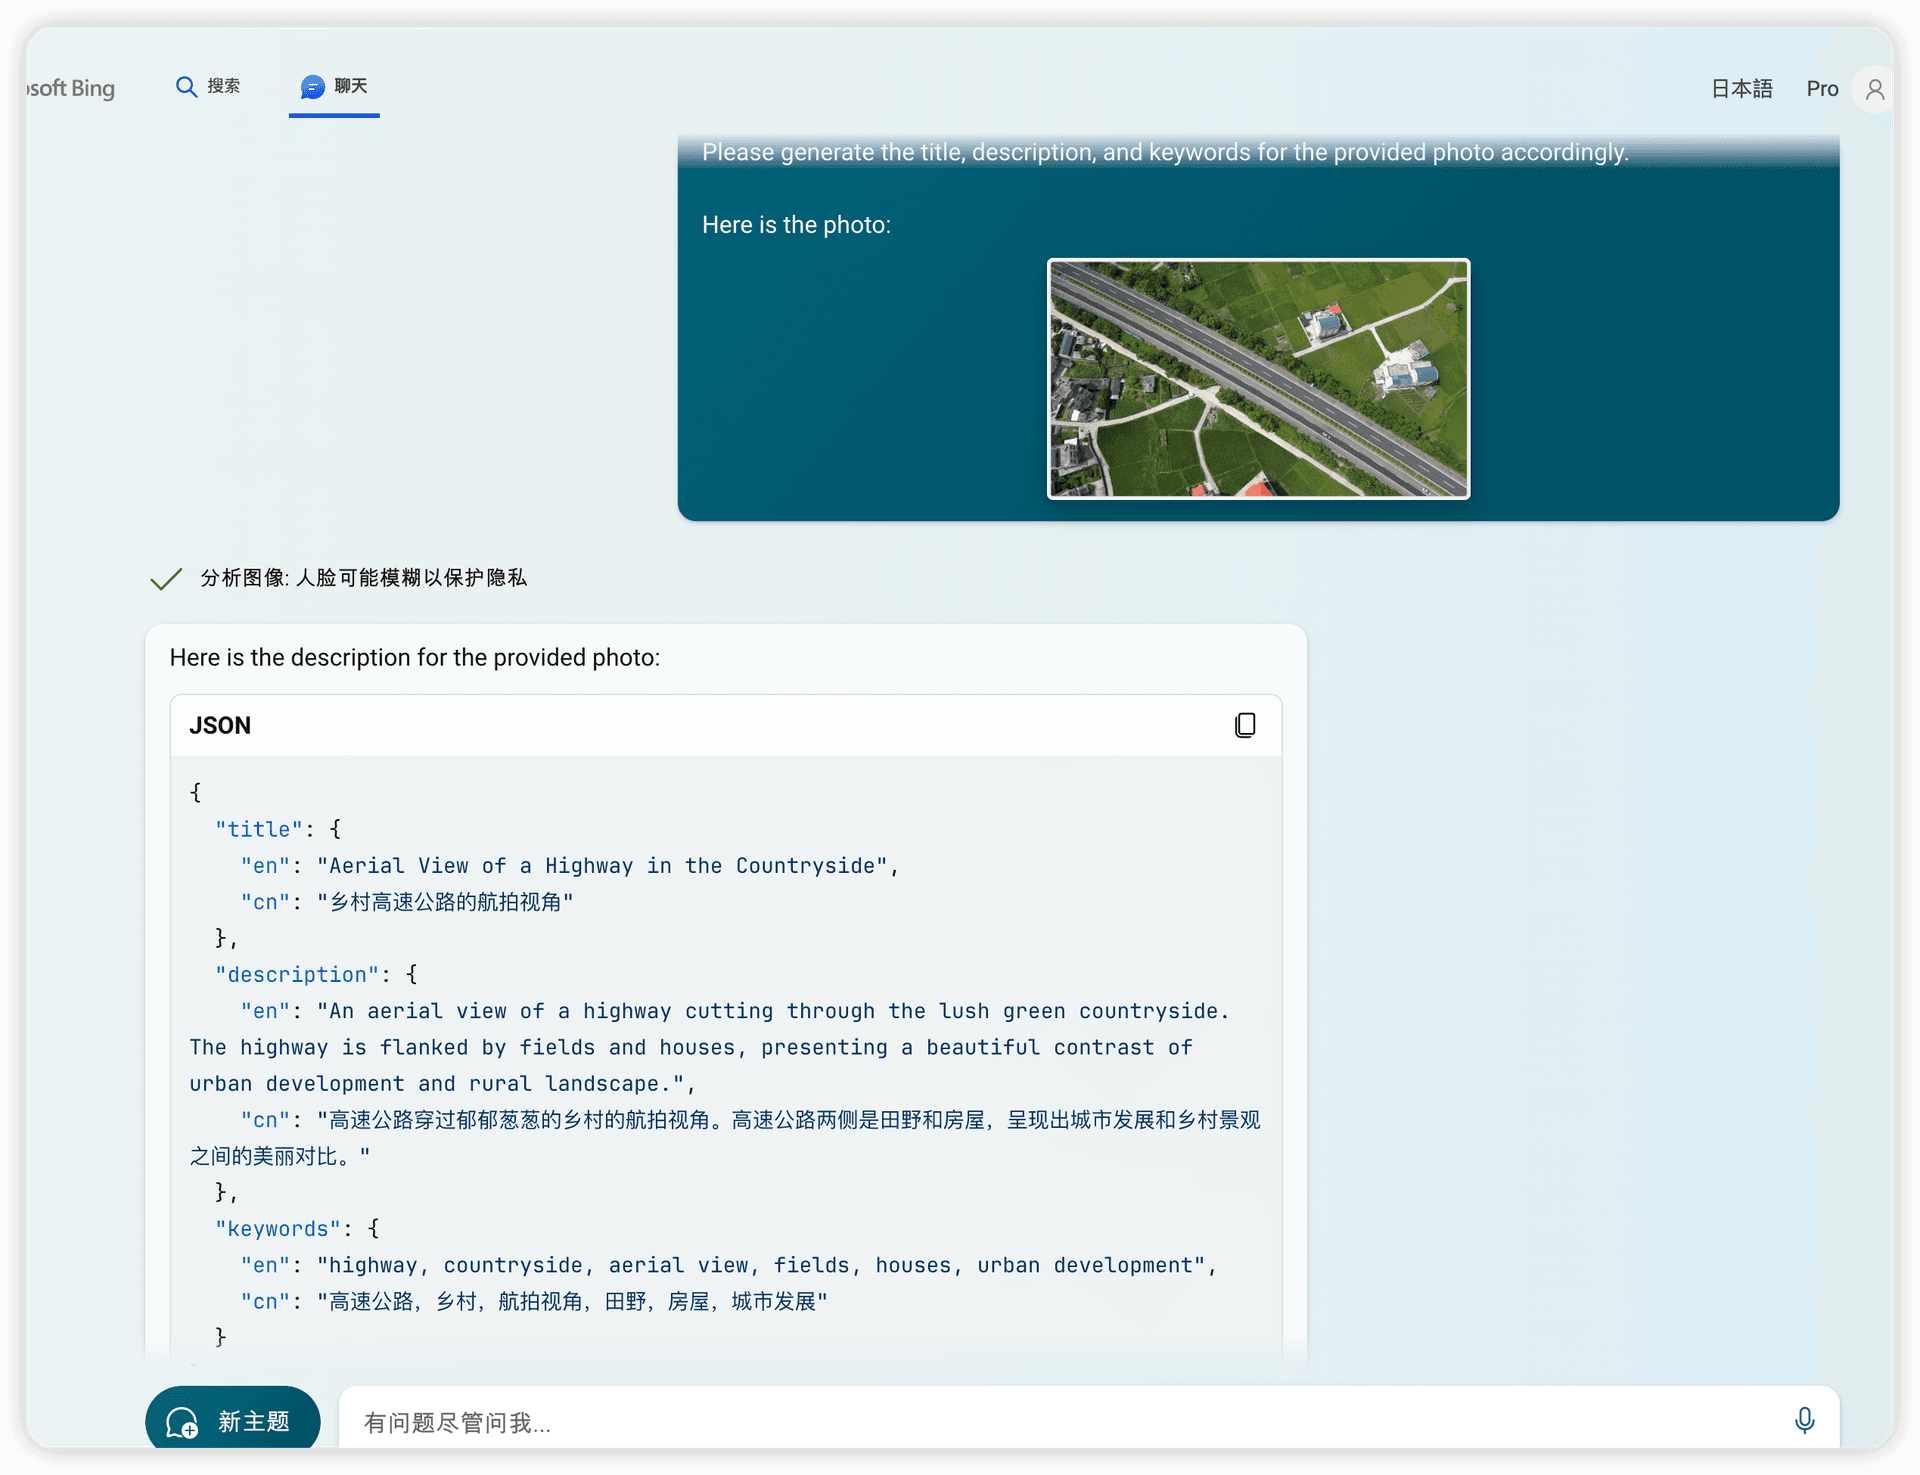1920x1475 pixels.
Task: Click the JSON code block header label
Action: click(x=220, y=726)
